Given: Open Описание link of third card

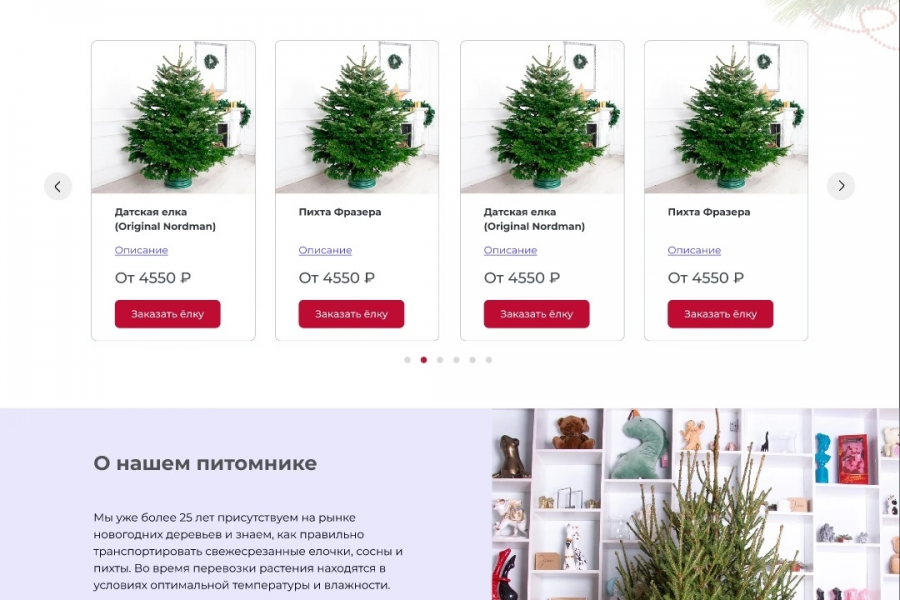Looking at the screenshot, I should [510, 250].
